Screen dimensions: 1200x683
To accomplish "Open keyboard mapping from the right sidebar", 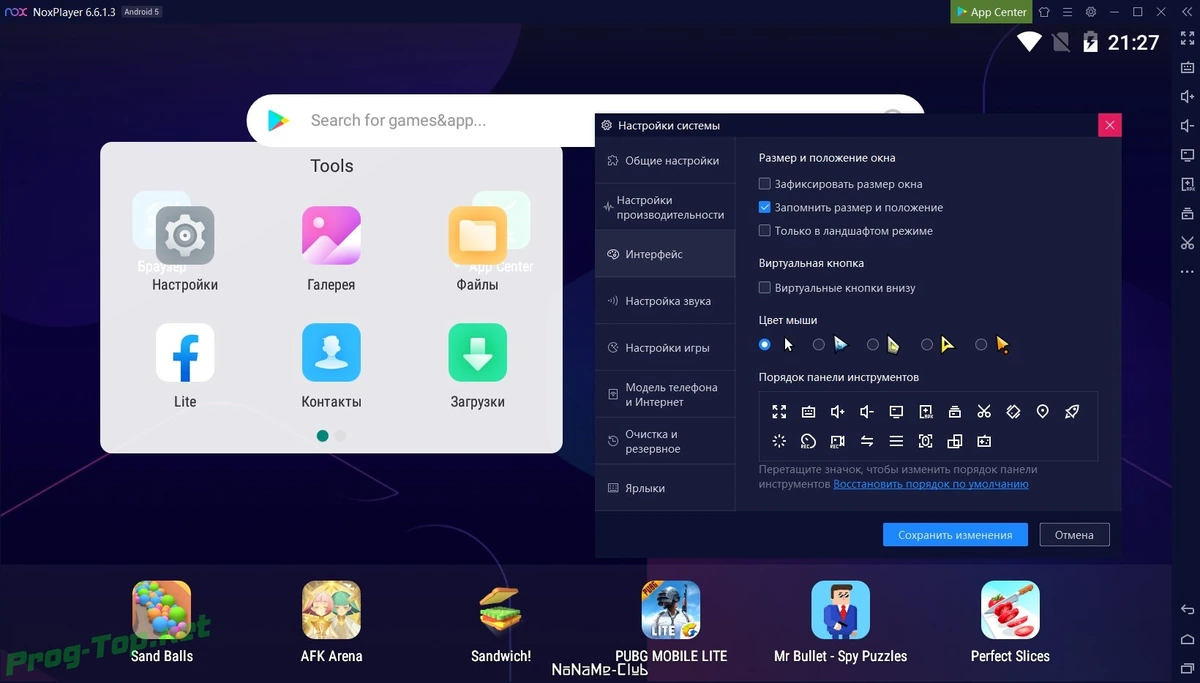I will [1187, 68].
